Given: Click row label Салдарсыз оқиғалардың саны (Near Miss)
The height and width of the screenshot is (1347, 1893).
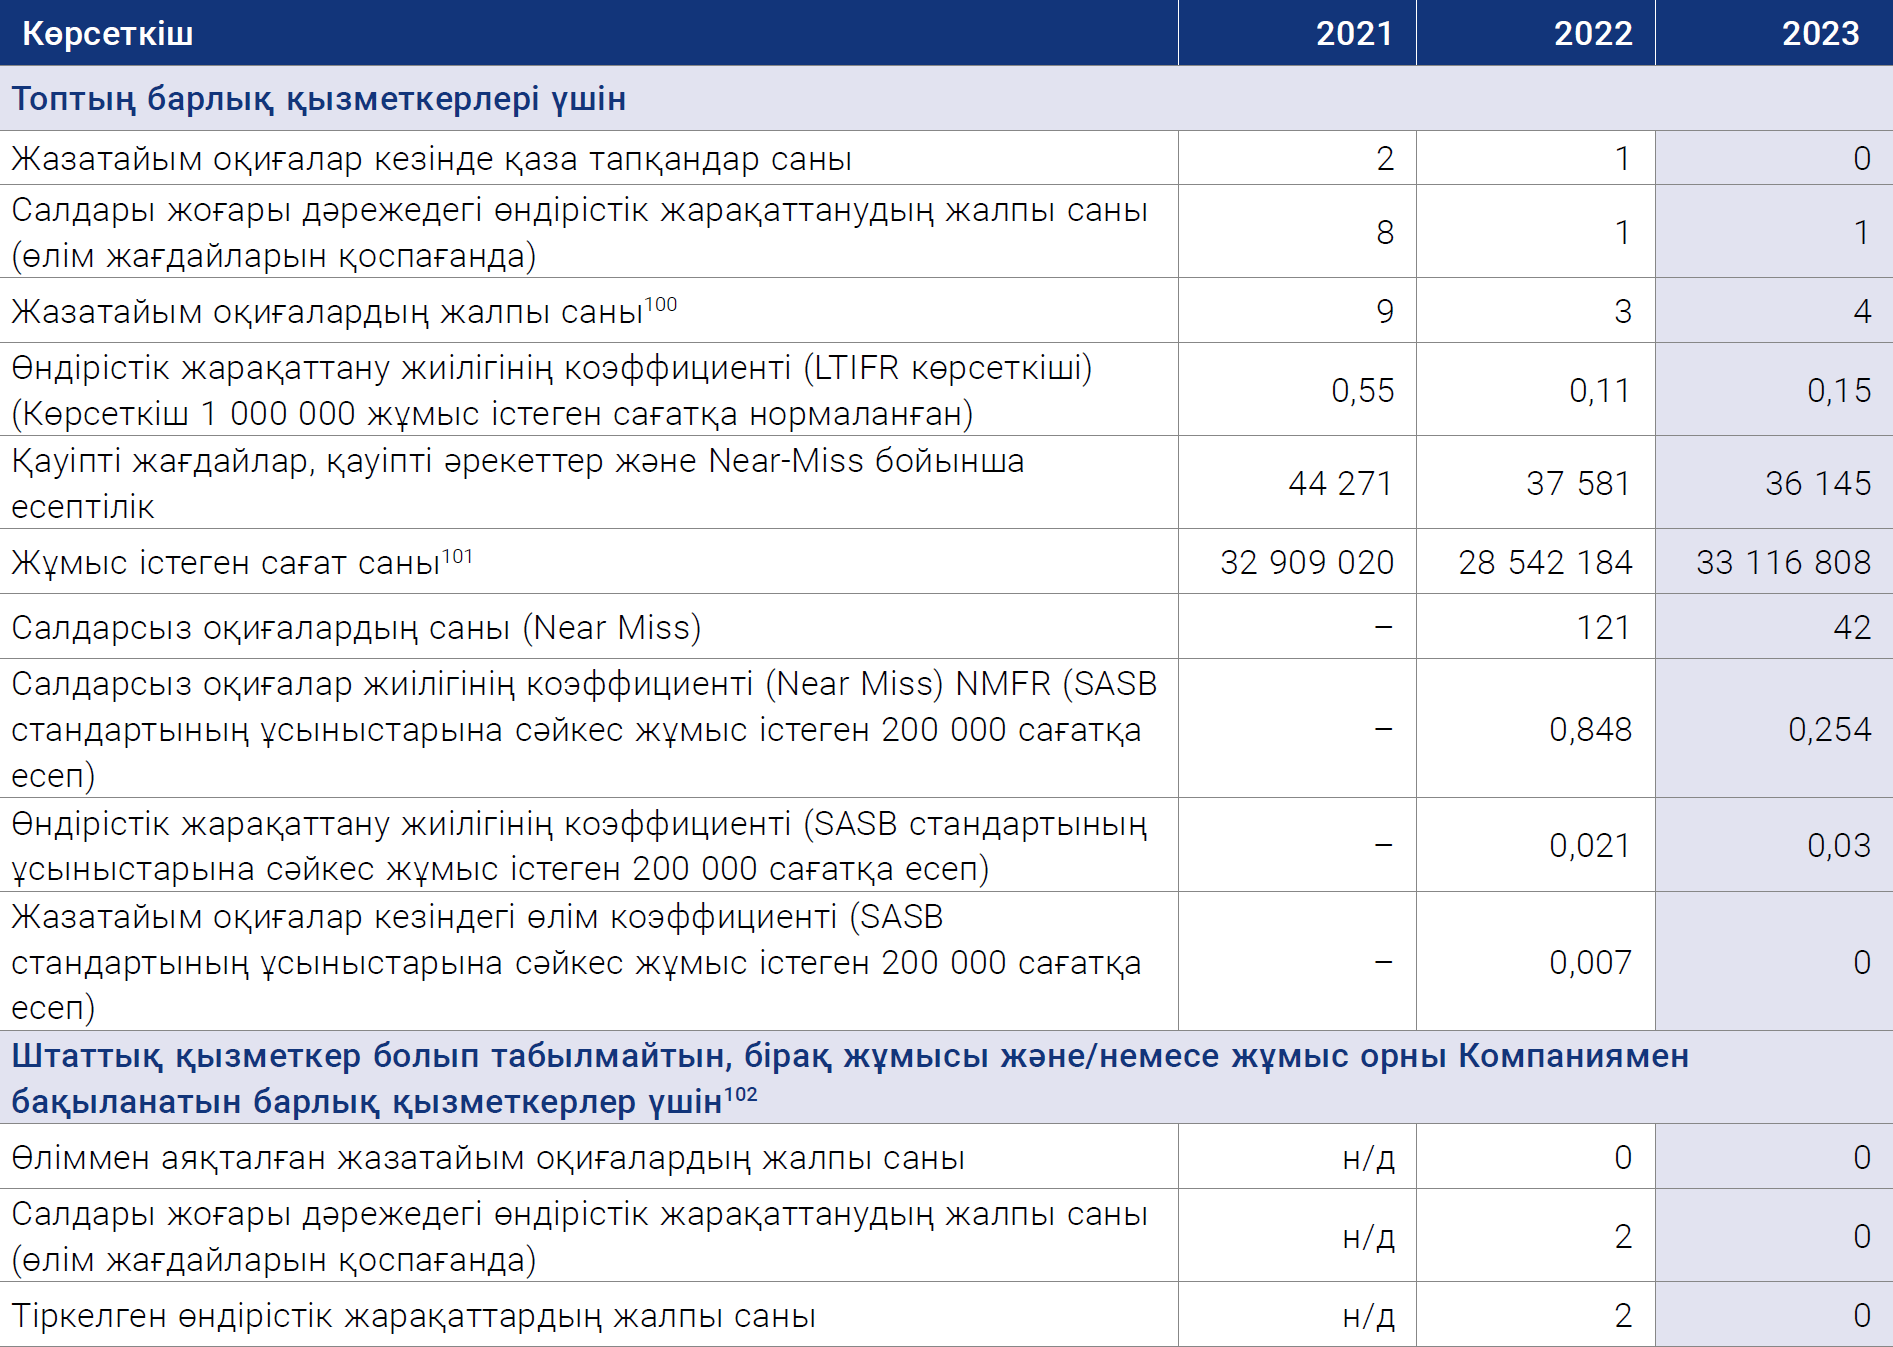Looking at the screenshot, I should 356,628.
